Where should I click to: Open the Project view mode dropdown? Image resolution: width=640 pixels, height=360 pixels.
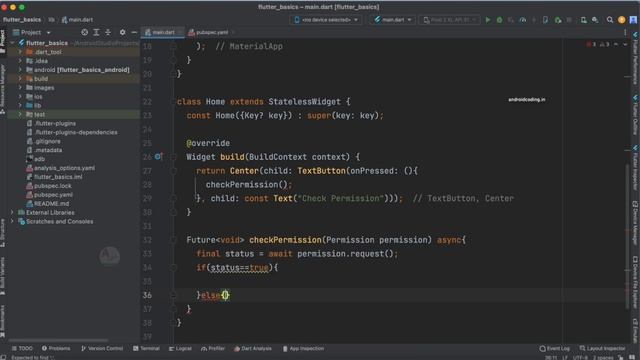[x=32, y=32]
